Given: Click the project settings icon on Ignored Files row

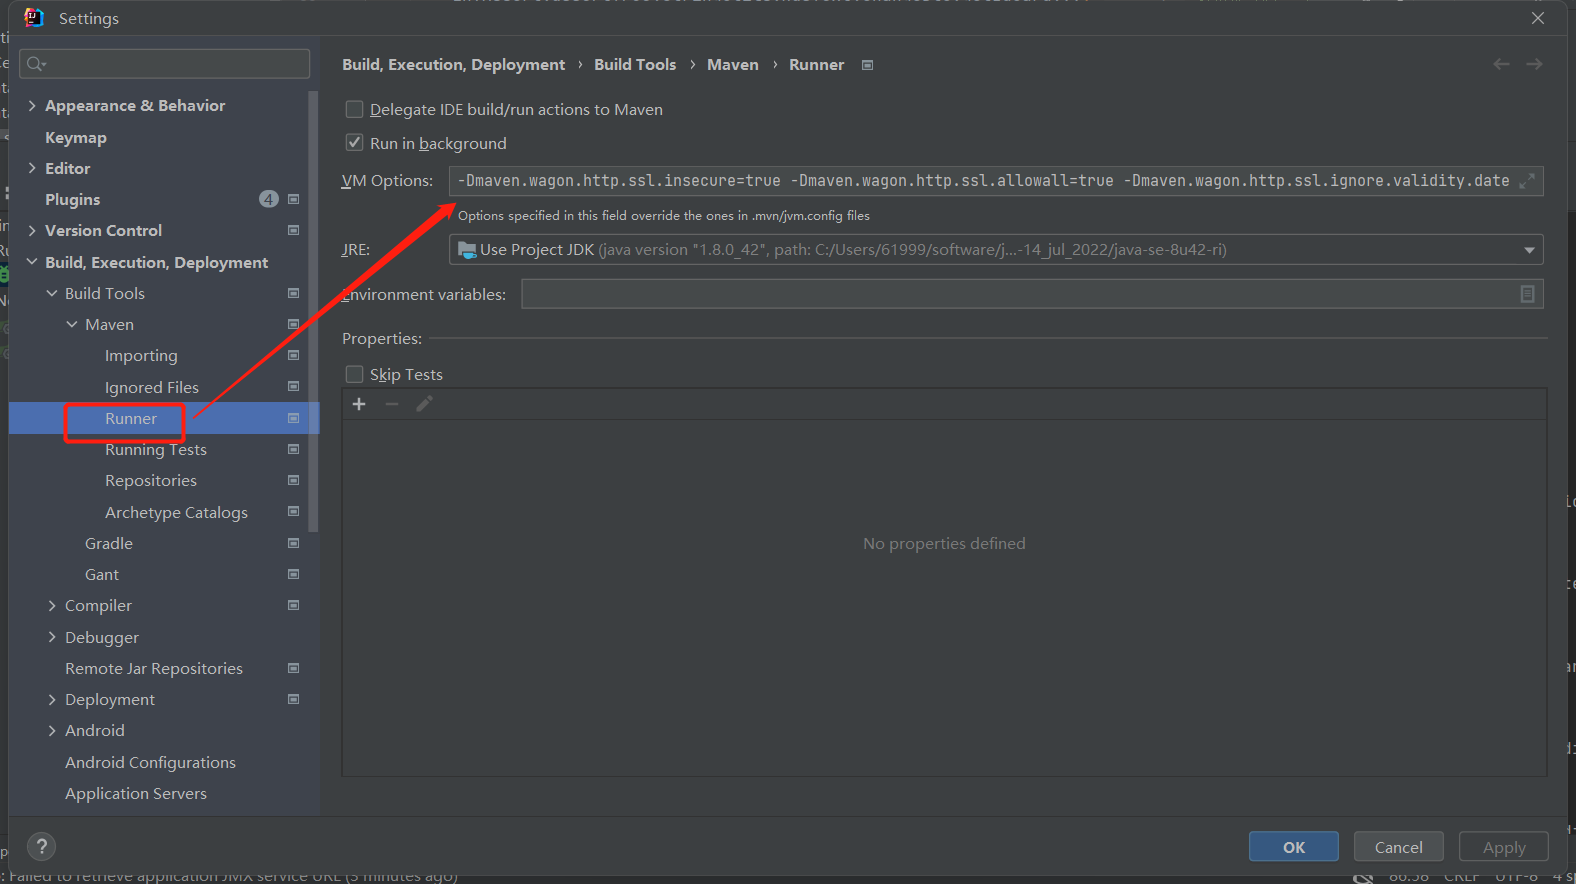Looking at the screenshot, I should coord(294,386).
